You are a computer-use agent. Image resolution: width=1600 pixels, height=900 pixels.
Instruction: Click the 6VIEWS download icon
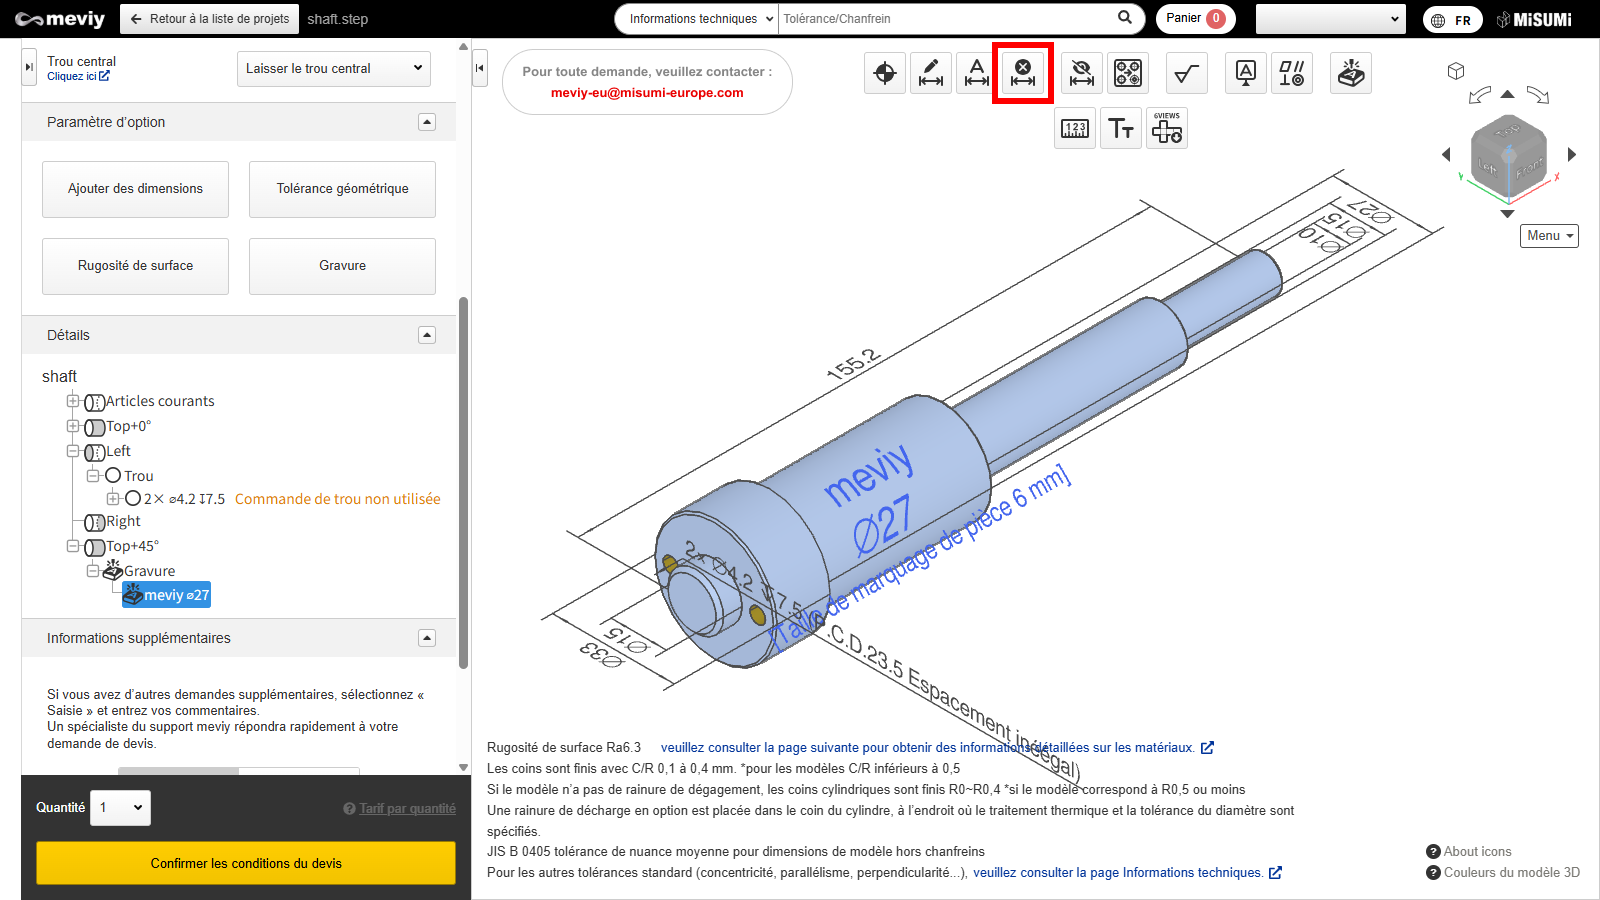(1167, 128)
